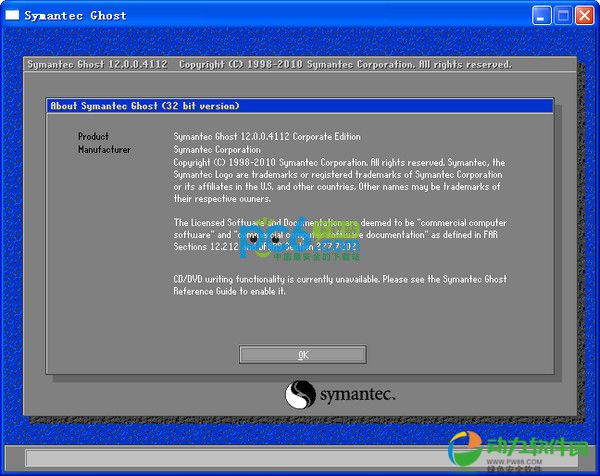The height and width of the screenshot is (476, 600).
Task: Click the Symantec circular logo icon
Action: point(301,395)
